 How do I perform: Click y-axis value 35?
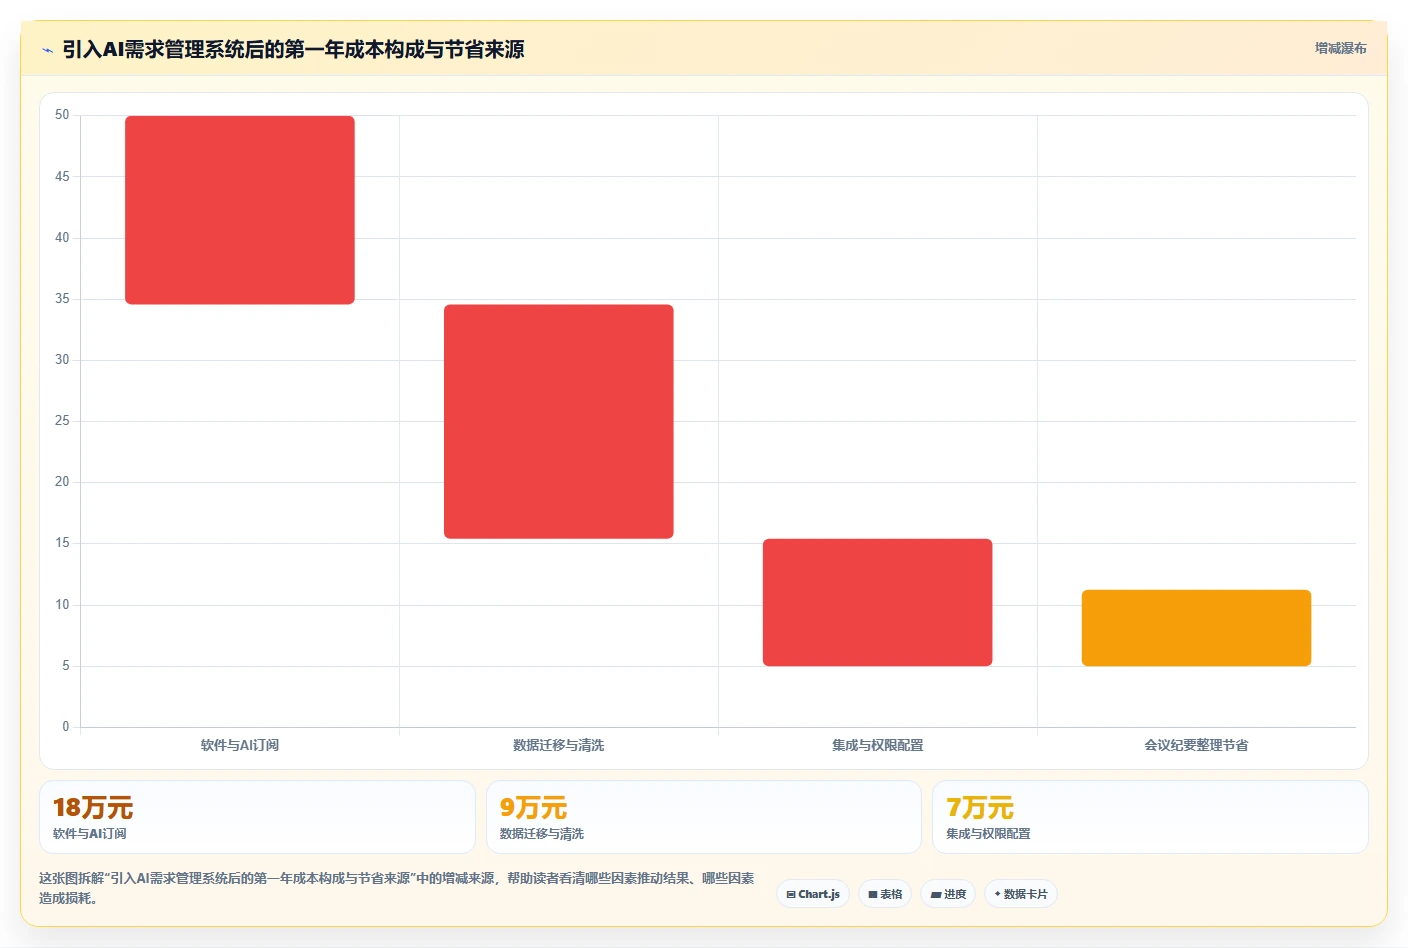point(62,299)
